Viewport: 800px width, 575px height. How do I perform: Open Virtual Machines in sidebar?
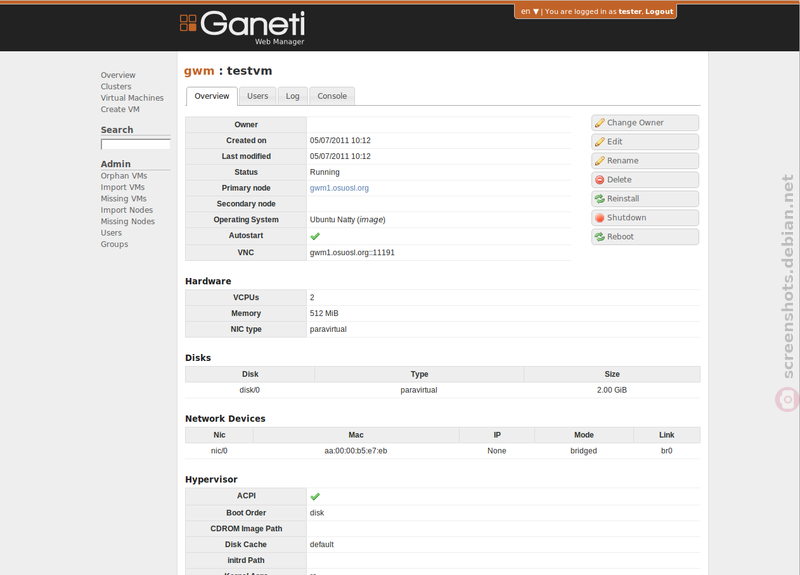coord(132,97)
